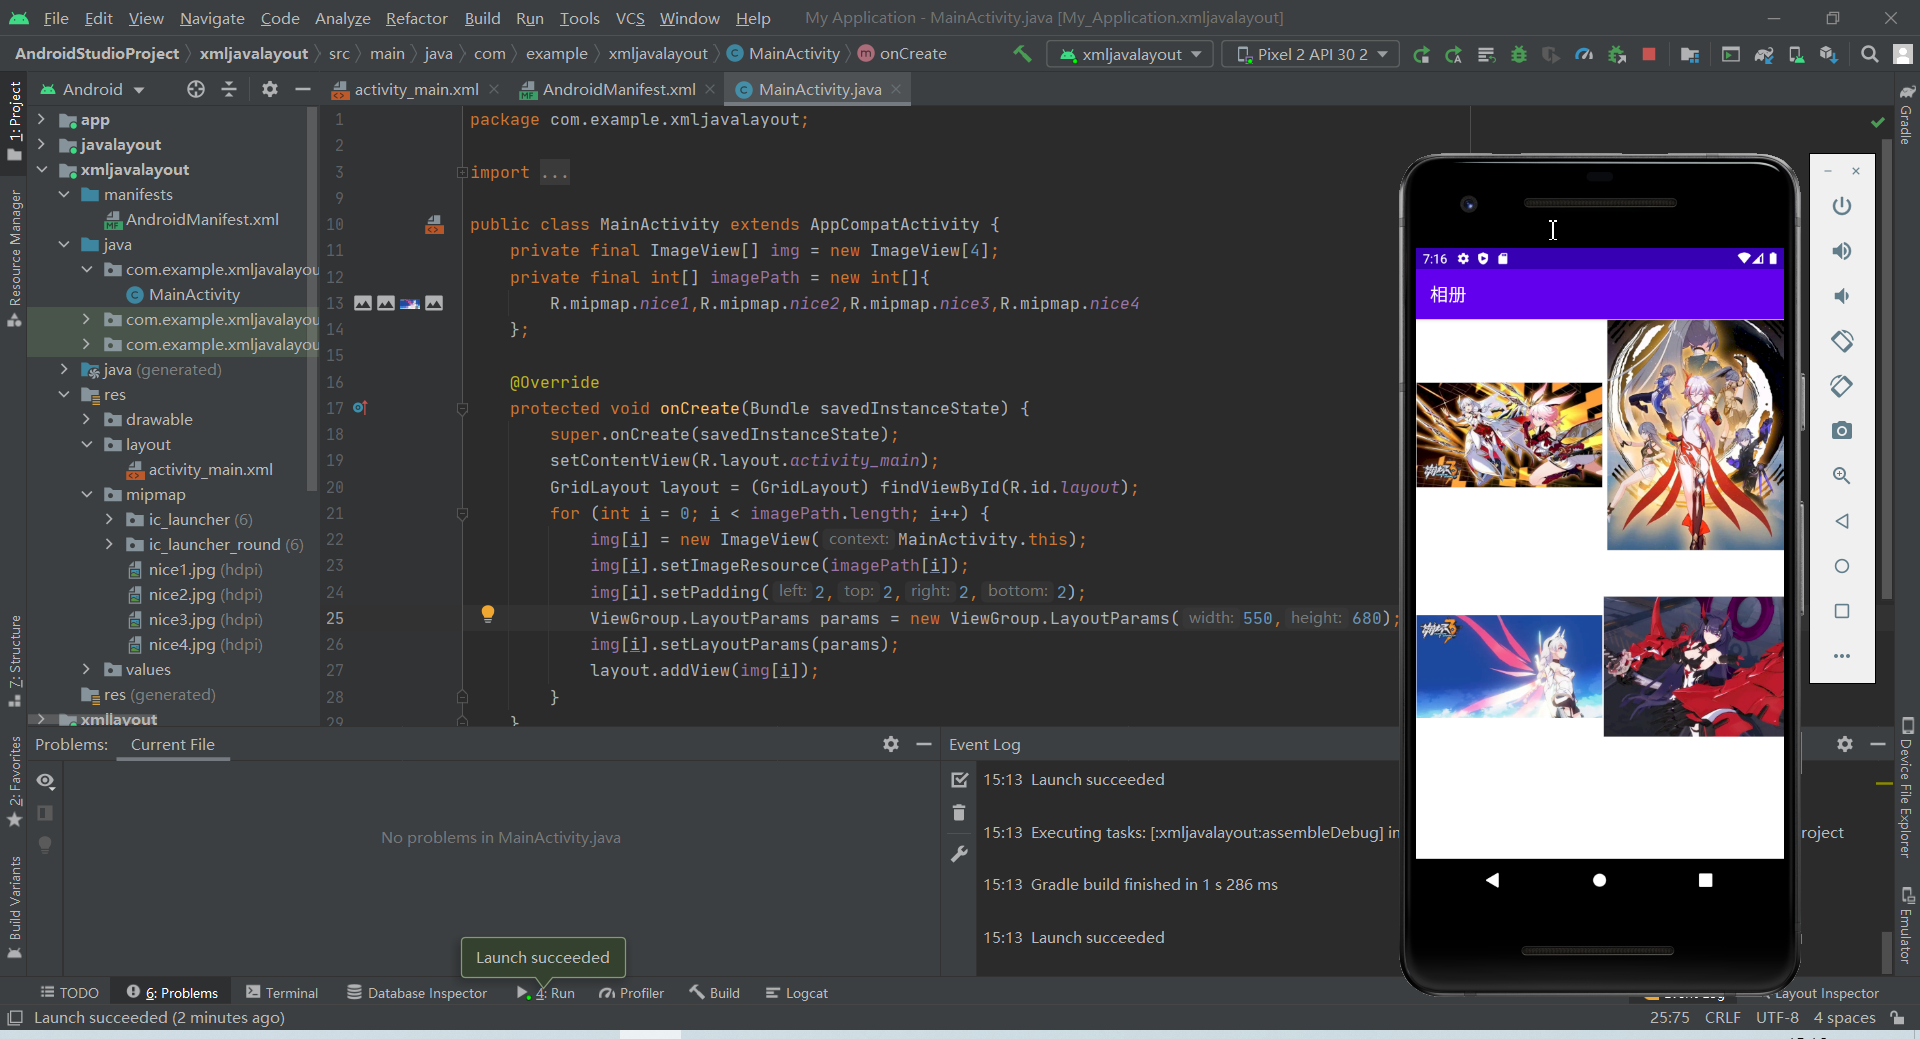The width and height of the screenshot is (1920, 1039).
Task: Open the Pixel 2 API 30 device dropdown
Action: click(1309, 53)
